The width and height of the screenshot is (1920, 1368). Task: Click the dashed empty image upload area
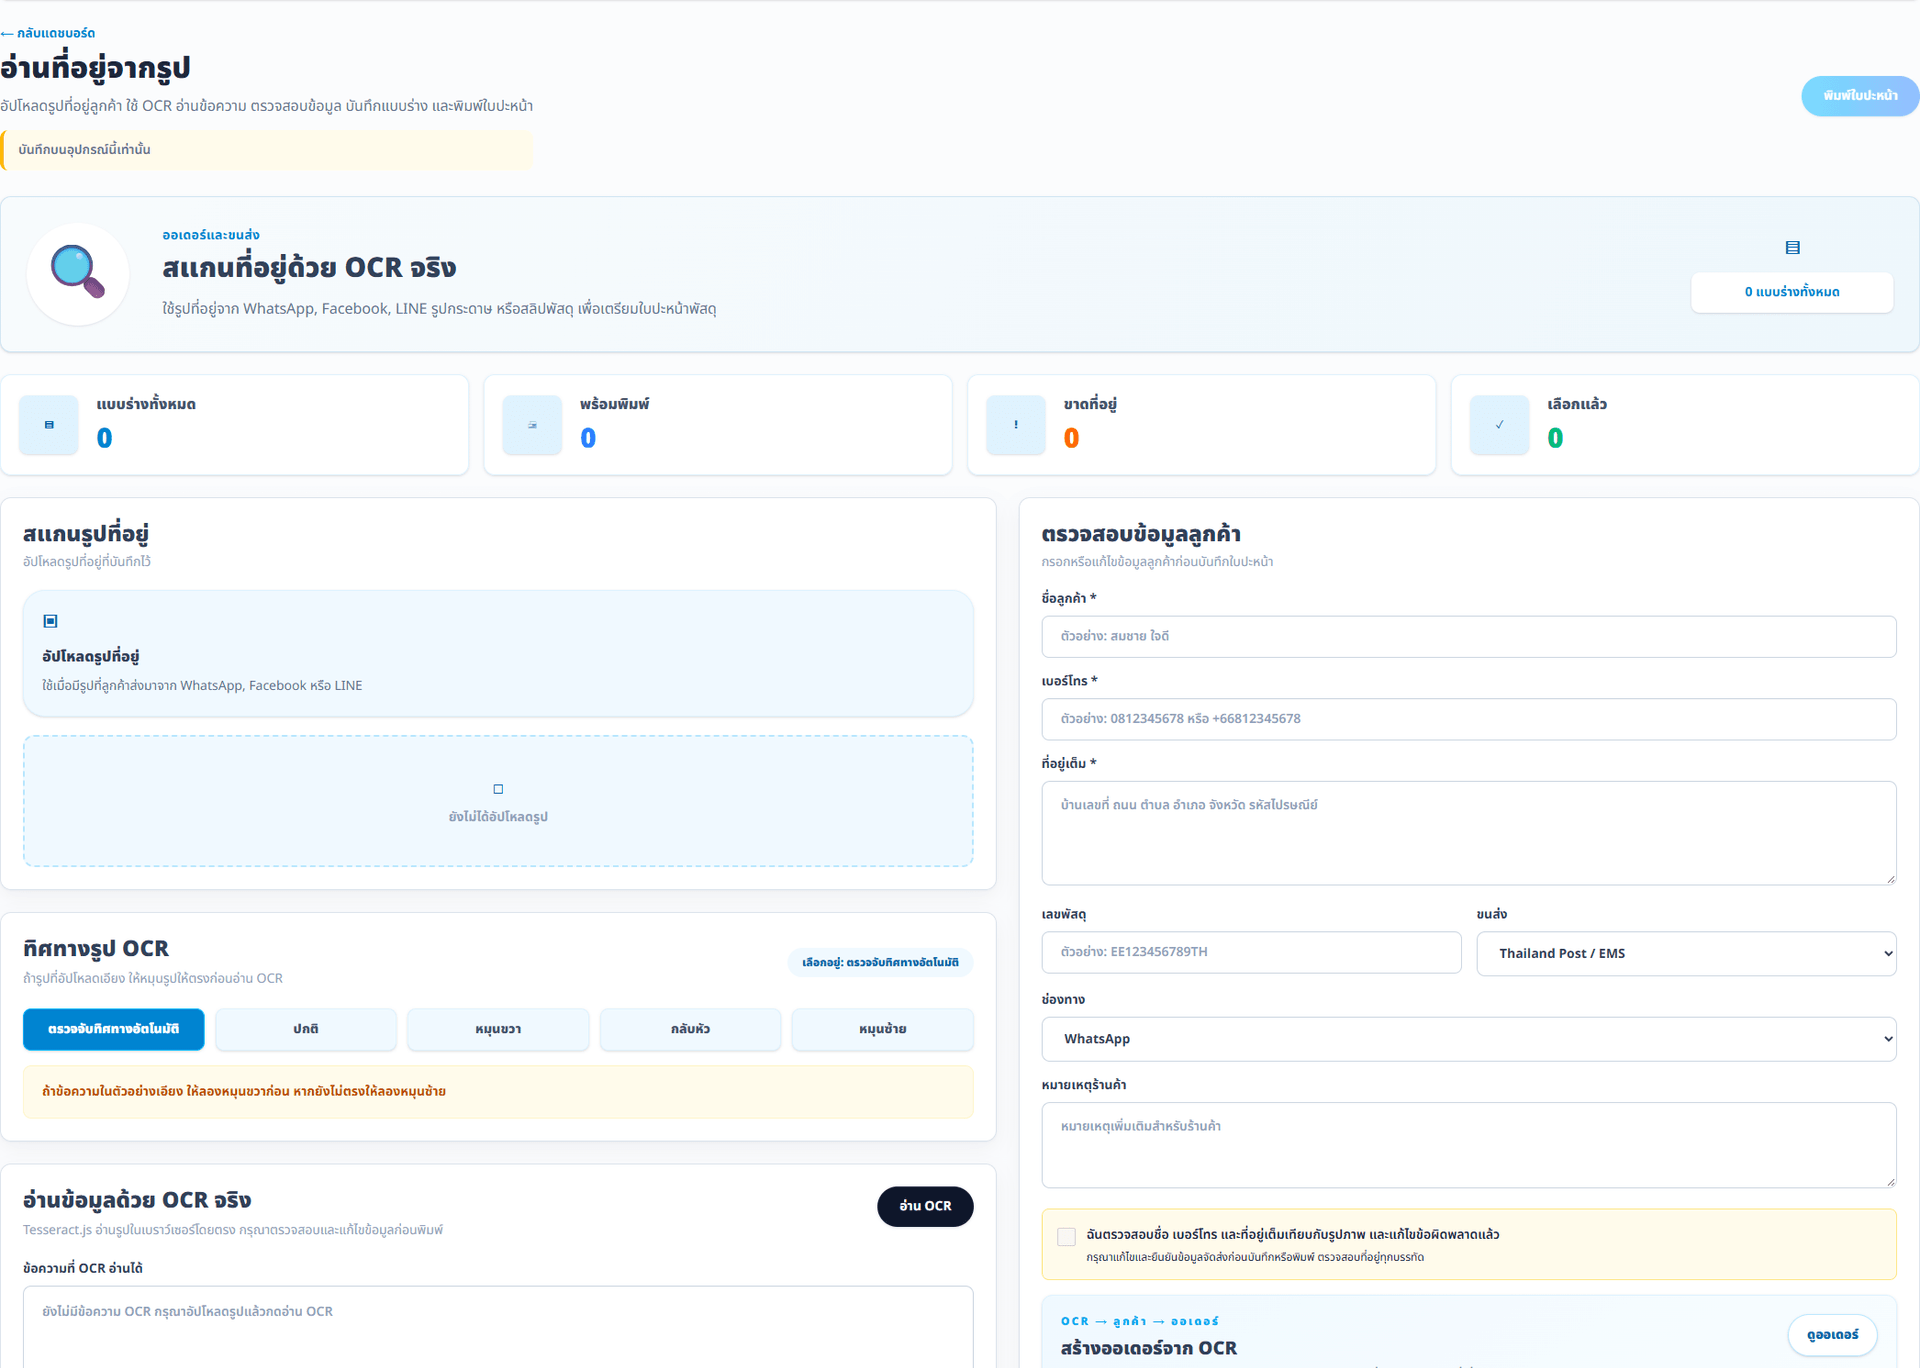[498, 801]
